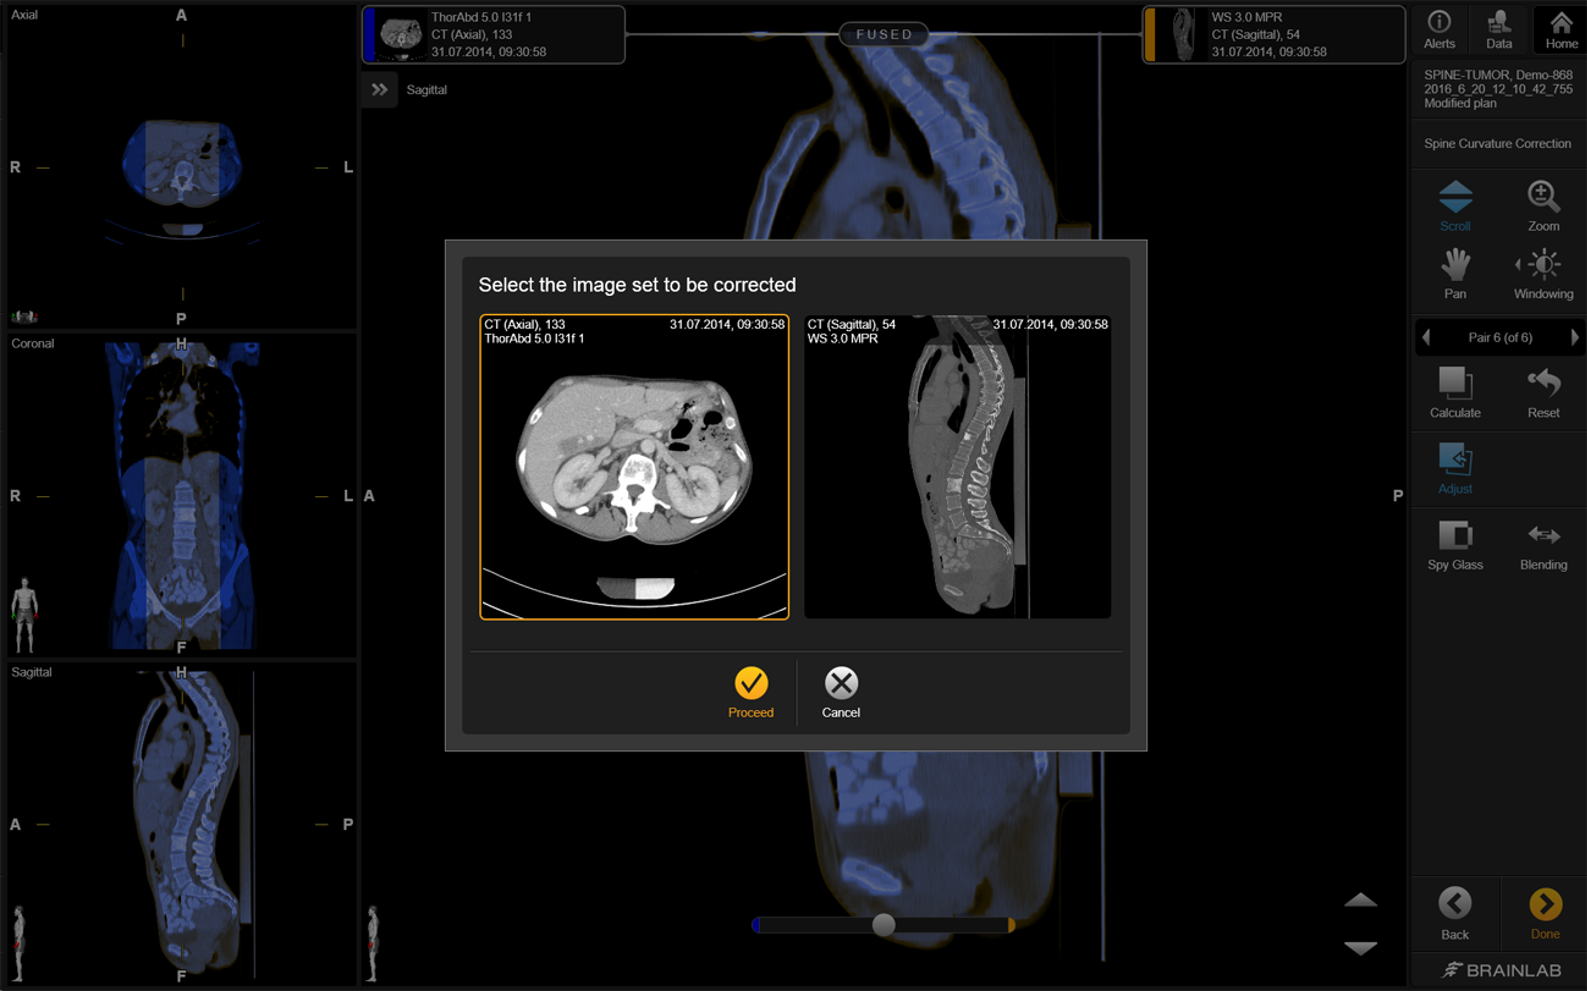The width and height of the screenshot is (1587, 991).
Task: Click the Spine Curvature Correction label
Action: pyautogui.click(x=1497, y=144)
